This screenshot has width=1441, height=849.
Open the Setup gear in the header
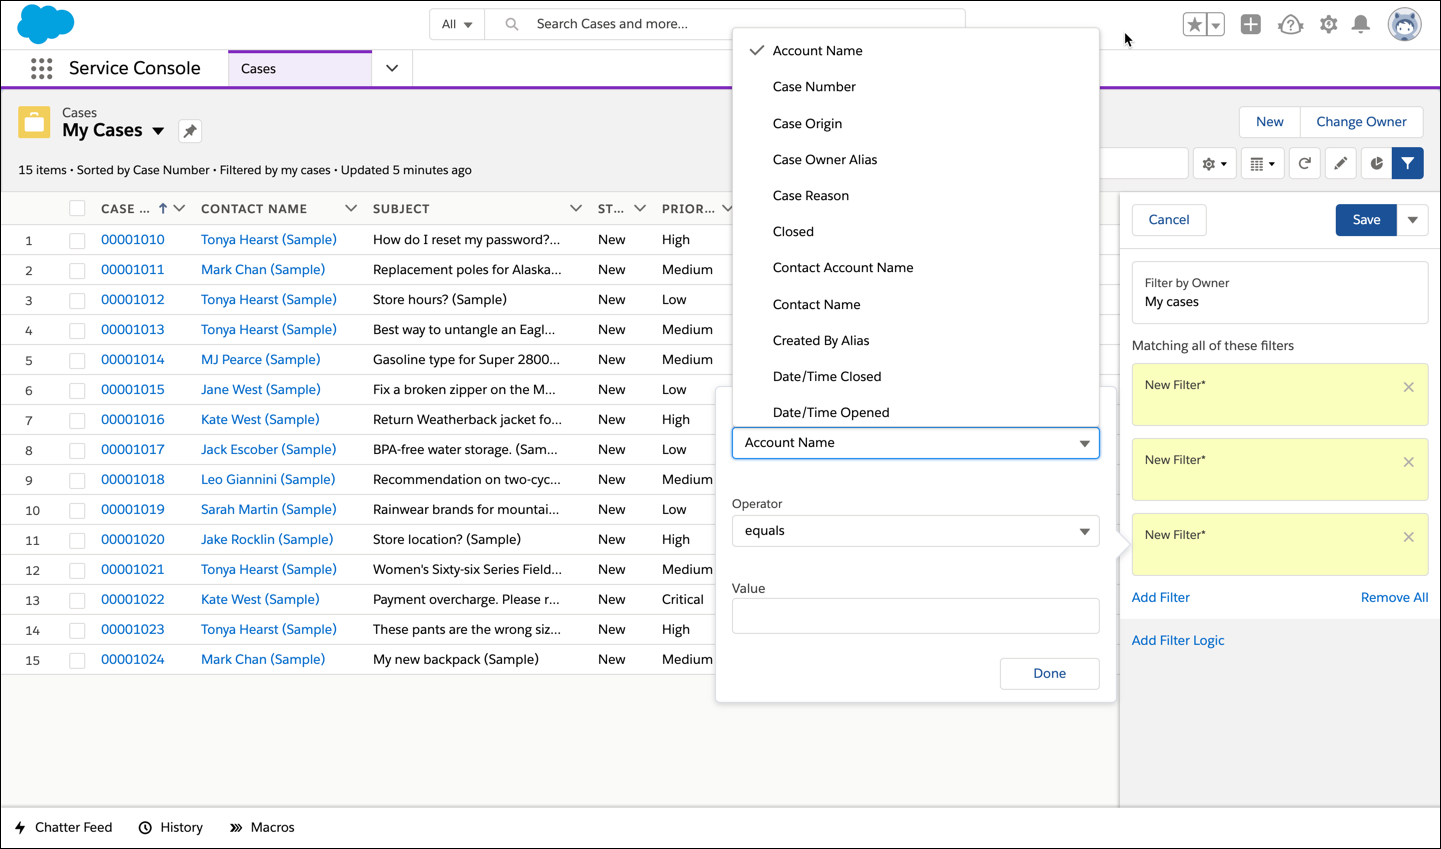pos(1328,25)
